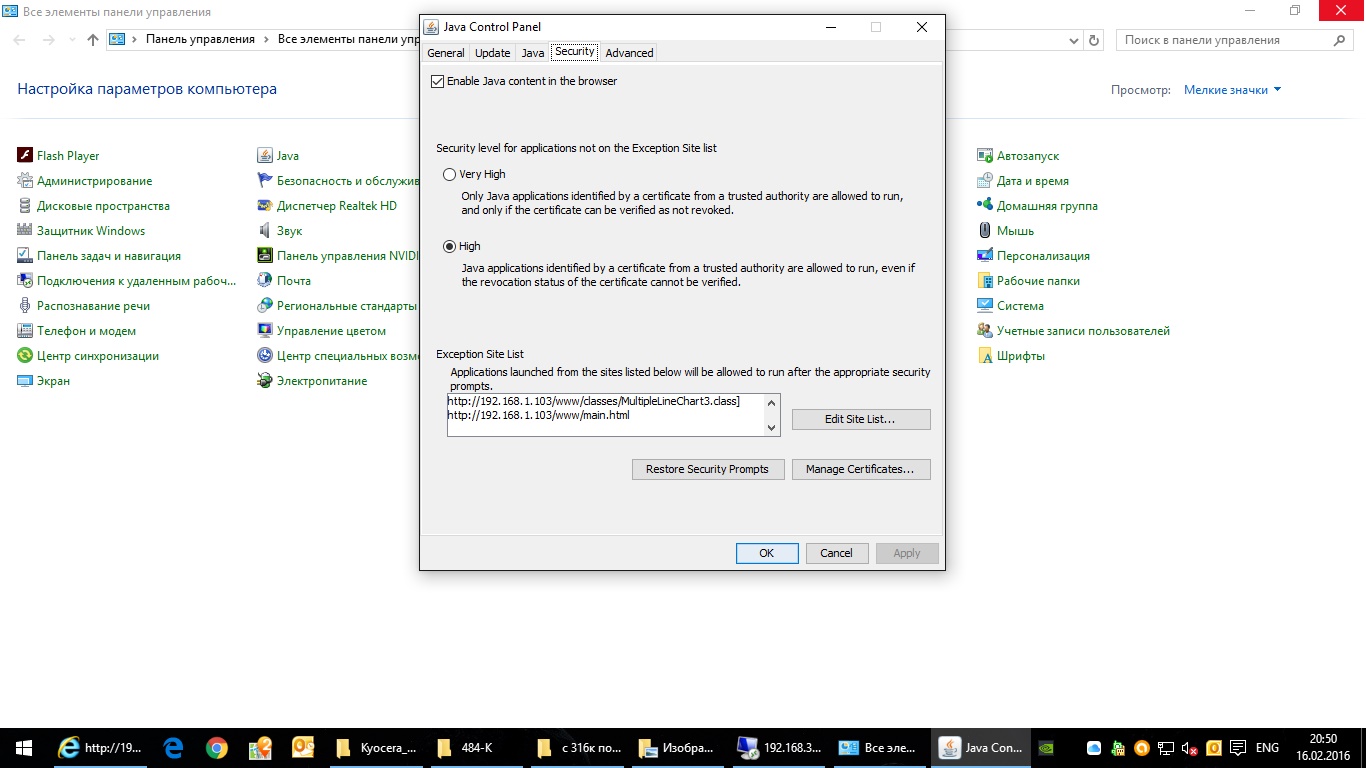Click the Google Chrome taskbar icon
Viewport: 1366px width, 768px height.
point(216,747)
